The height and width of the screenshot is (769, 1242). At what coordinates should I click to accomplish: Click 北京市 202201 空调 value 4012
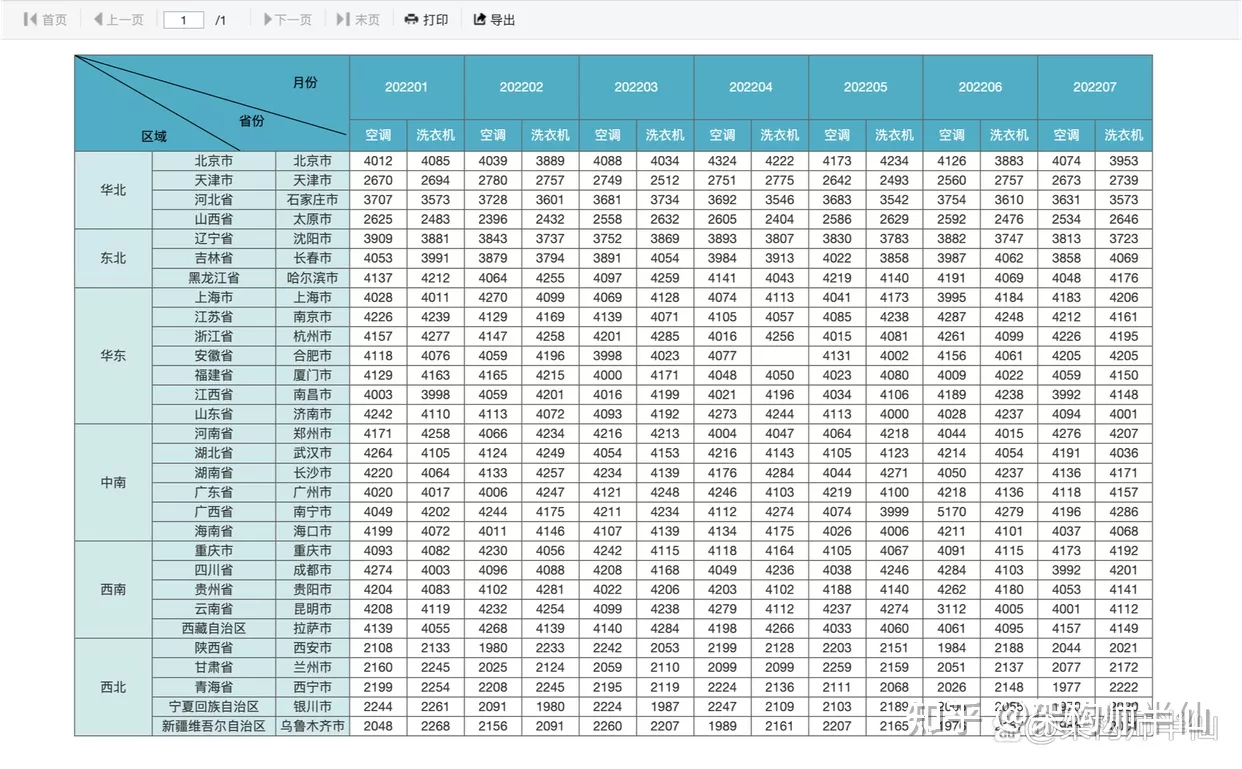(378, 161)
